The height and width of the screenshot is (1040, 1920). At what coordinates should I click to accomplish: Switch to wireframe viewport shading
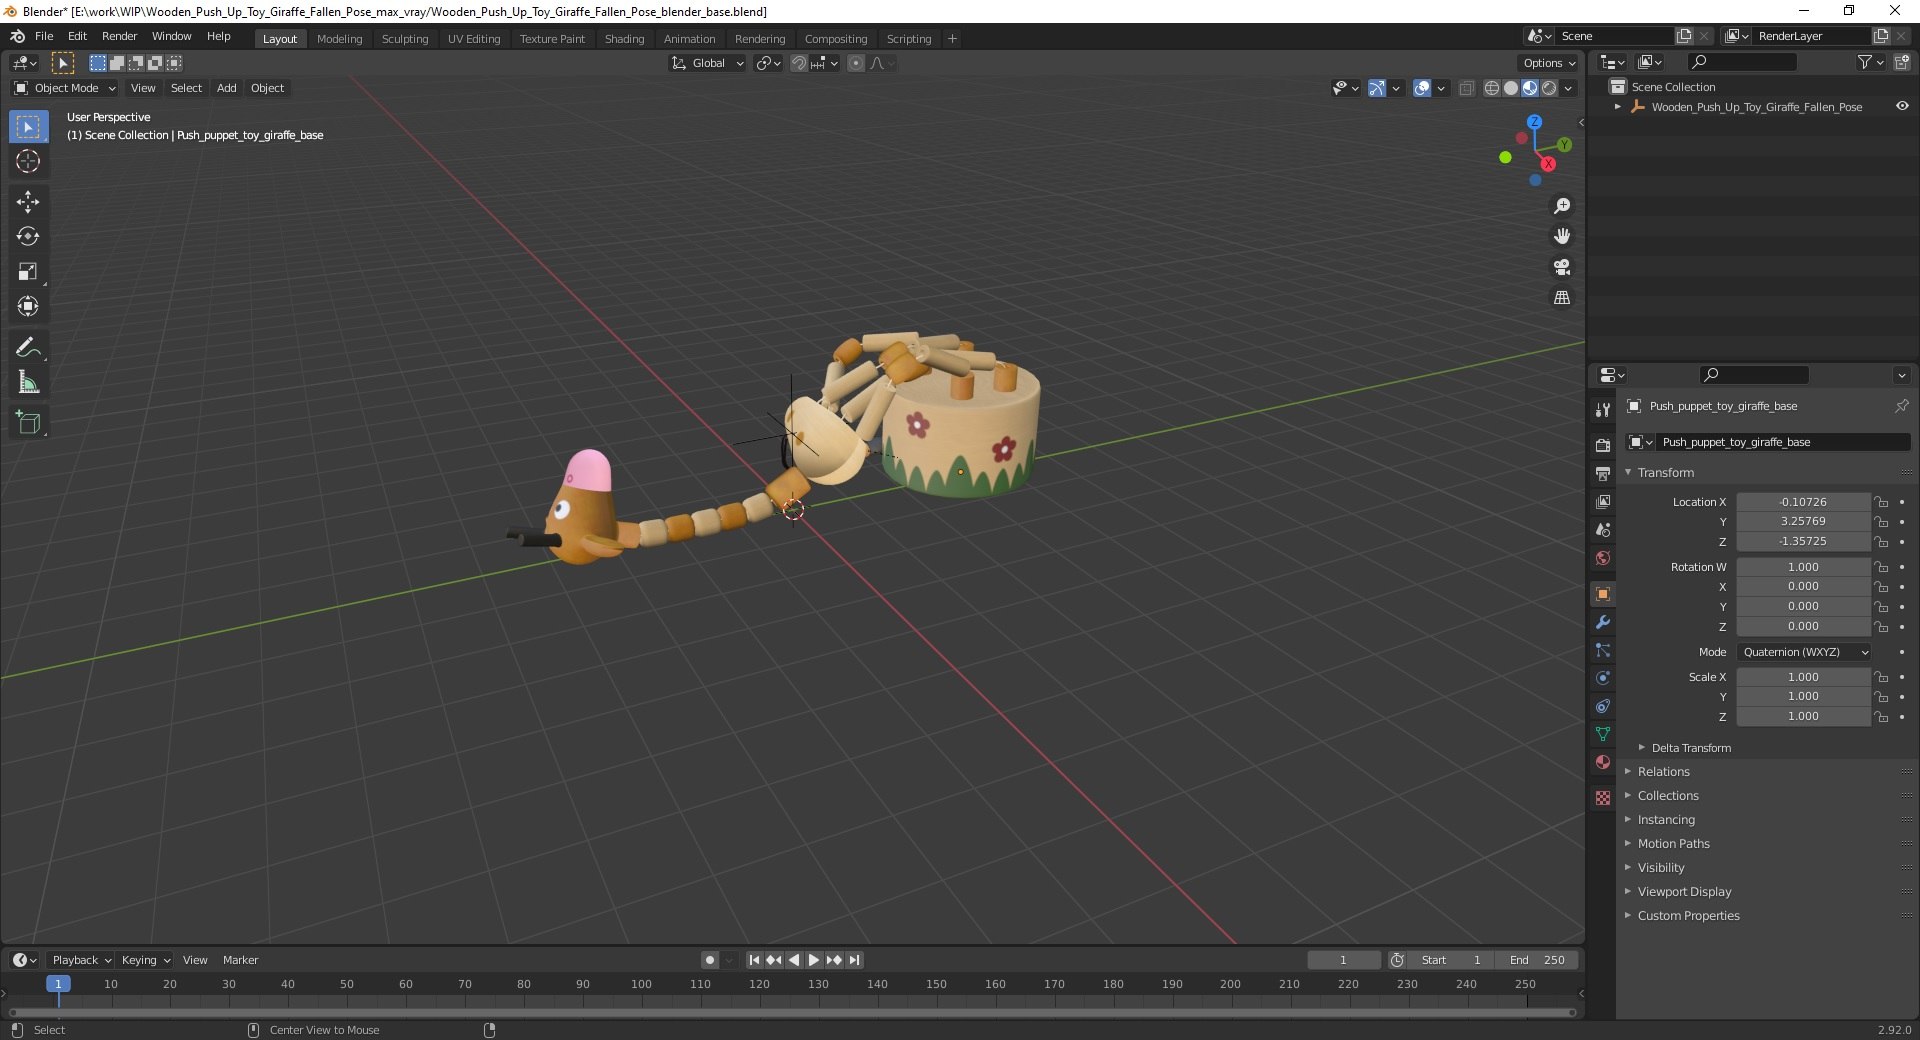[1492, 88]
